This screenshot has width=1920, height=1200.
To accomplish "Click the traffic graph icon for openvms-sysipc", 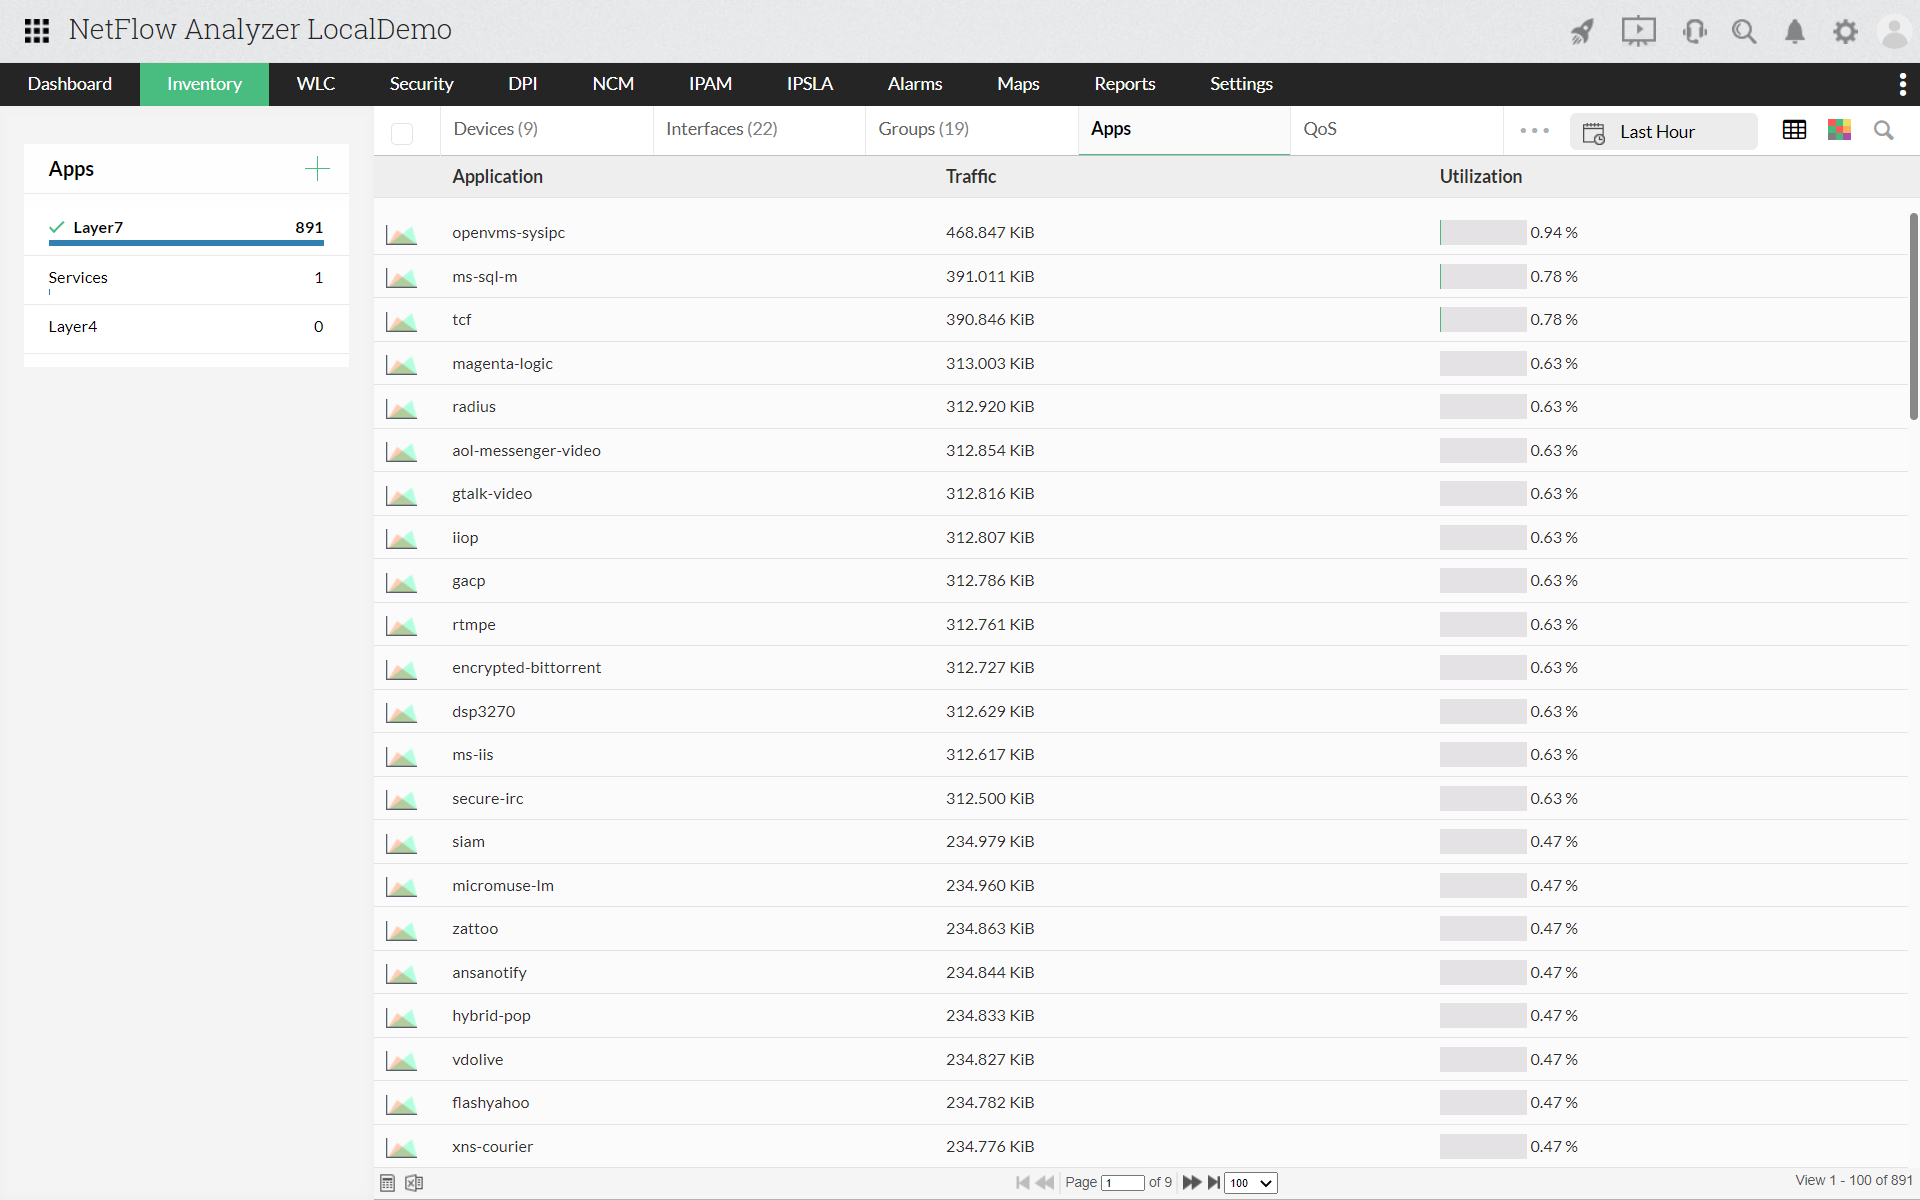I will click(x=402, y=232).
